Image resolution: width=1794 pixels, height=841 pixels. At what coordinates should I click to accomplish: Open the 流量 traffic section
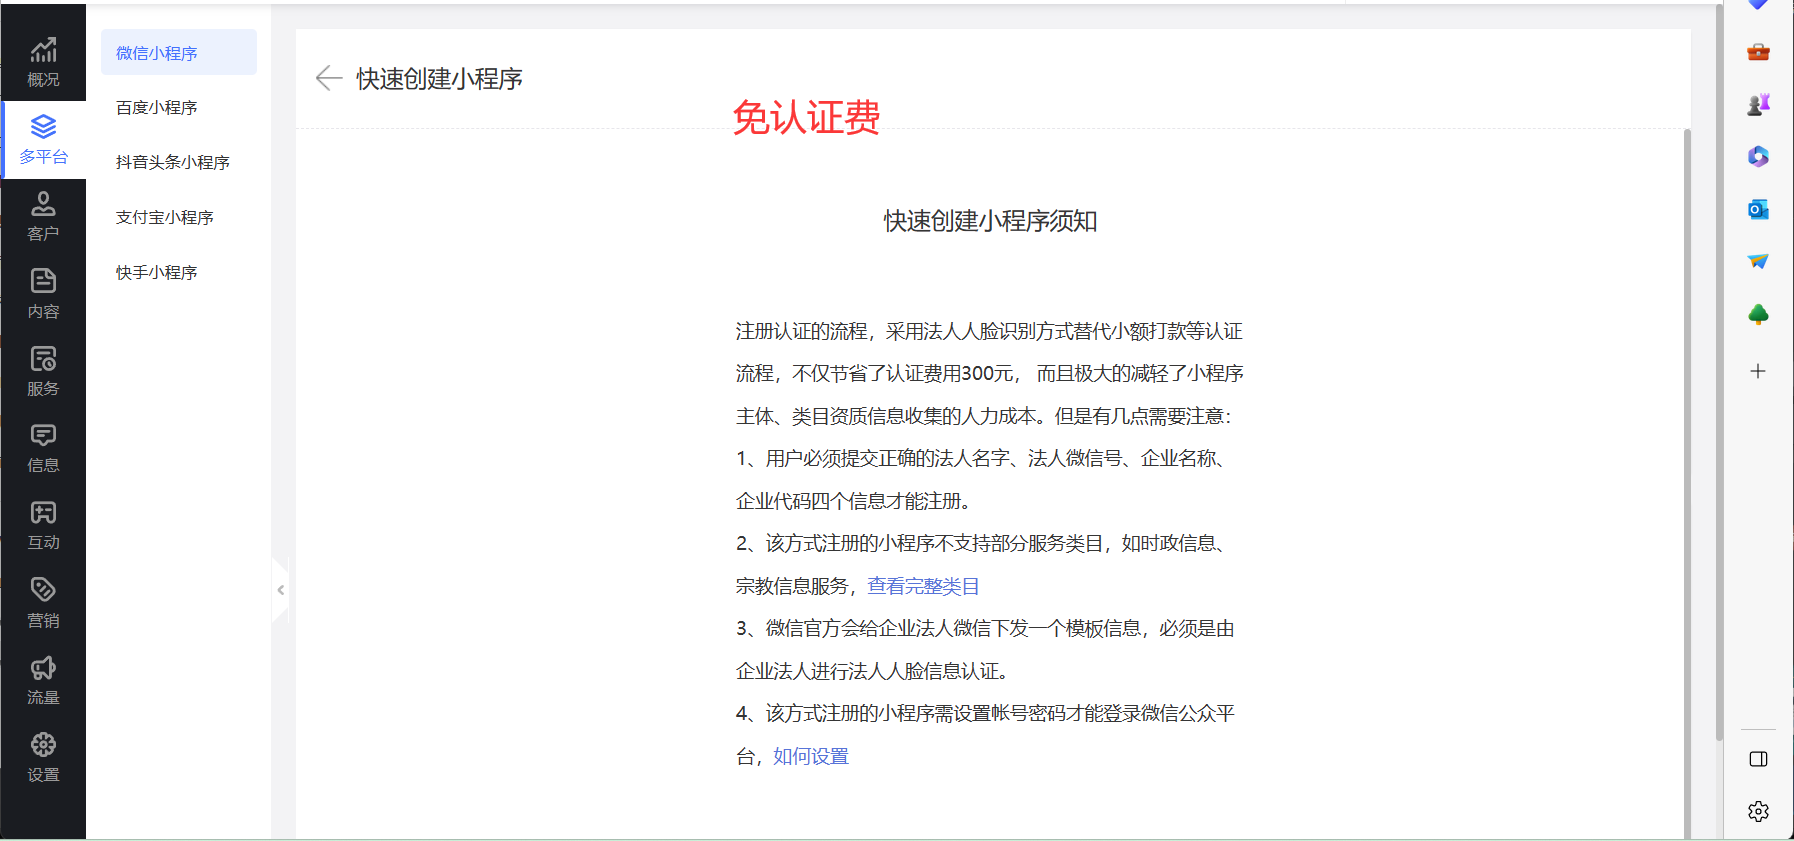[43, 680]
